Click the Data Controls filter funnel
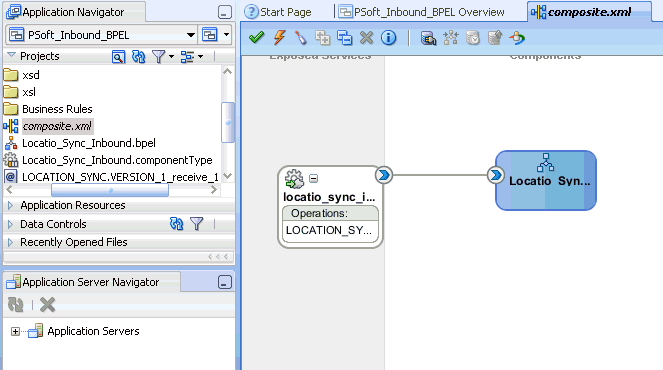 point(197,223)
